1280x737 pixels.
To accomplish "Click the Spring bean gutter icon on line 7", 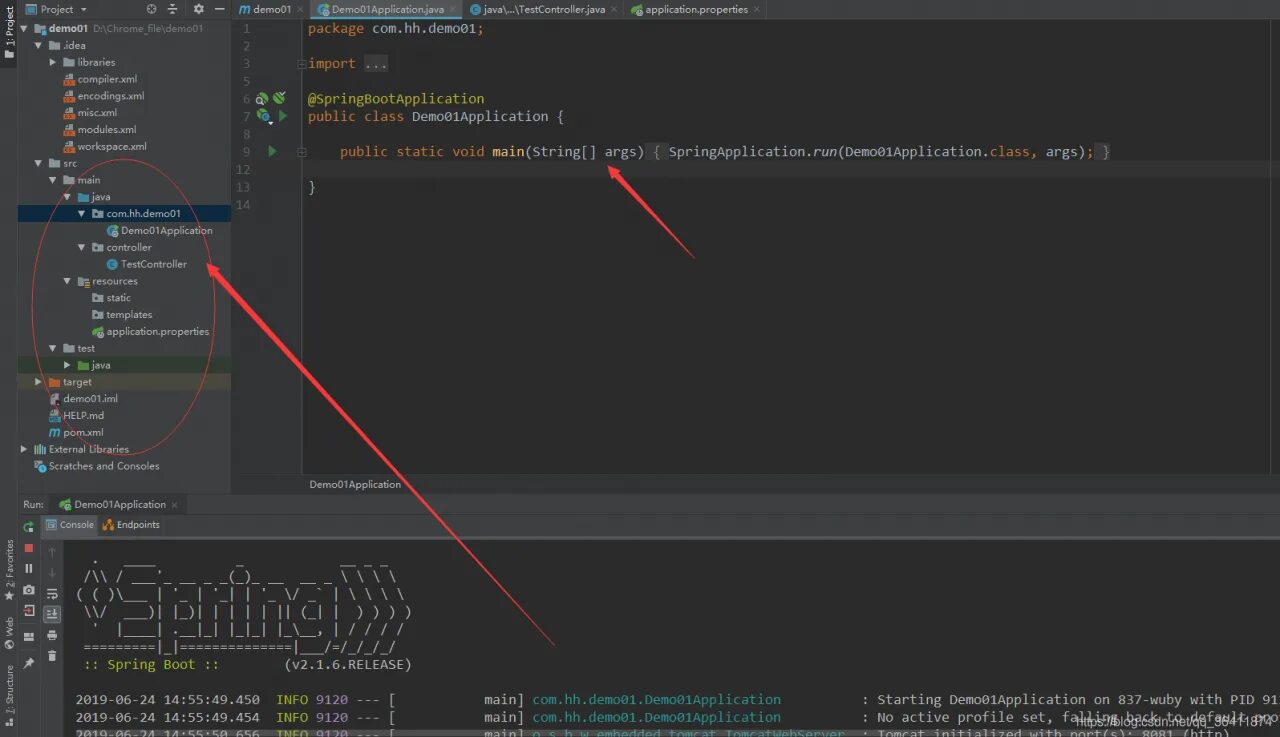I will click(x=263, y=116).
